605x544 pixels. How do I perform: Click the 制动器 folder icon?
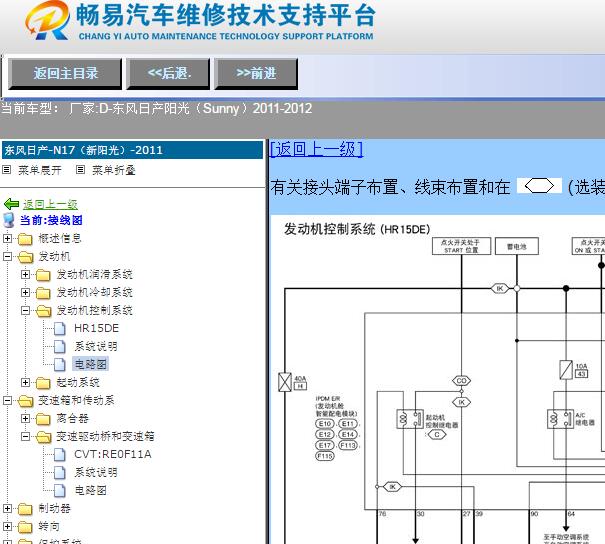click(x=25, y=509)
